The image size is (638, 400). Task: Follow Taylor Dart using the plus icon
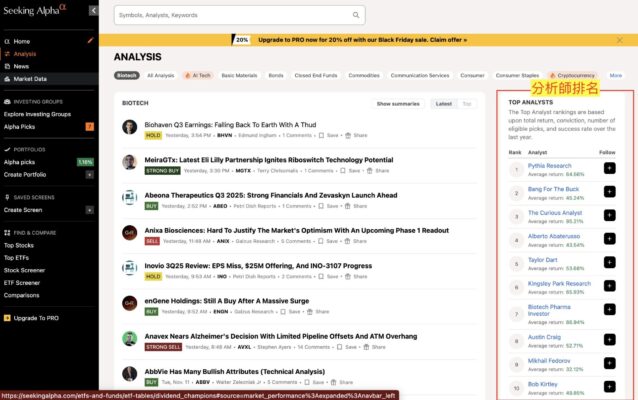(x=610, y=264)
